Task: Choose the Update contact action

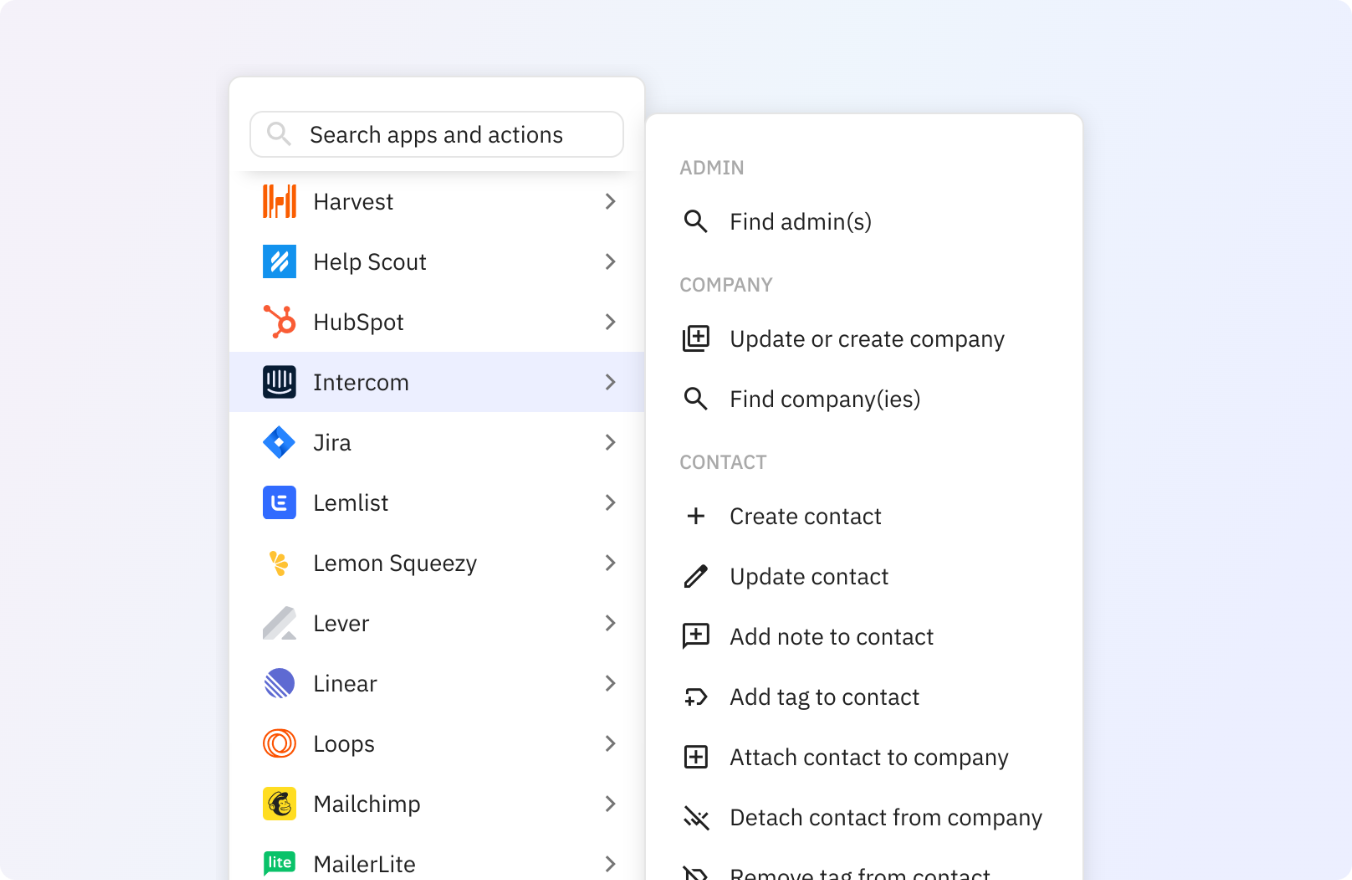Action: 864,576
